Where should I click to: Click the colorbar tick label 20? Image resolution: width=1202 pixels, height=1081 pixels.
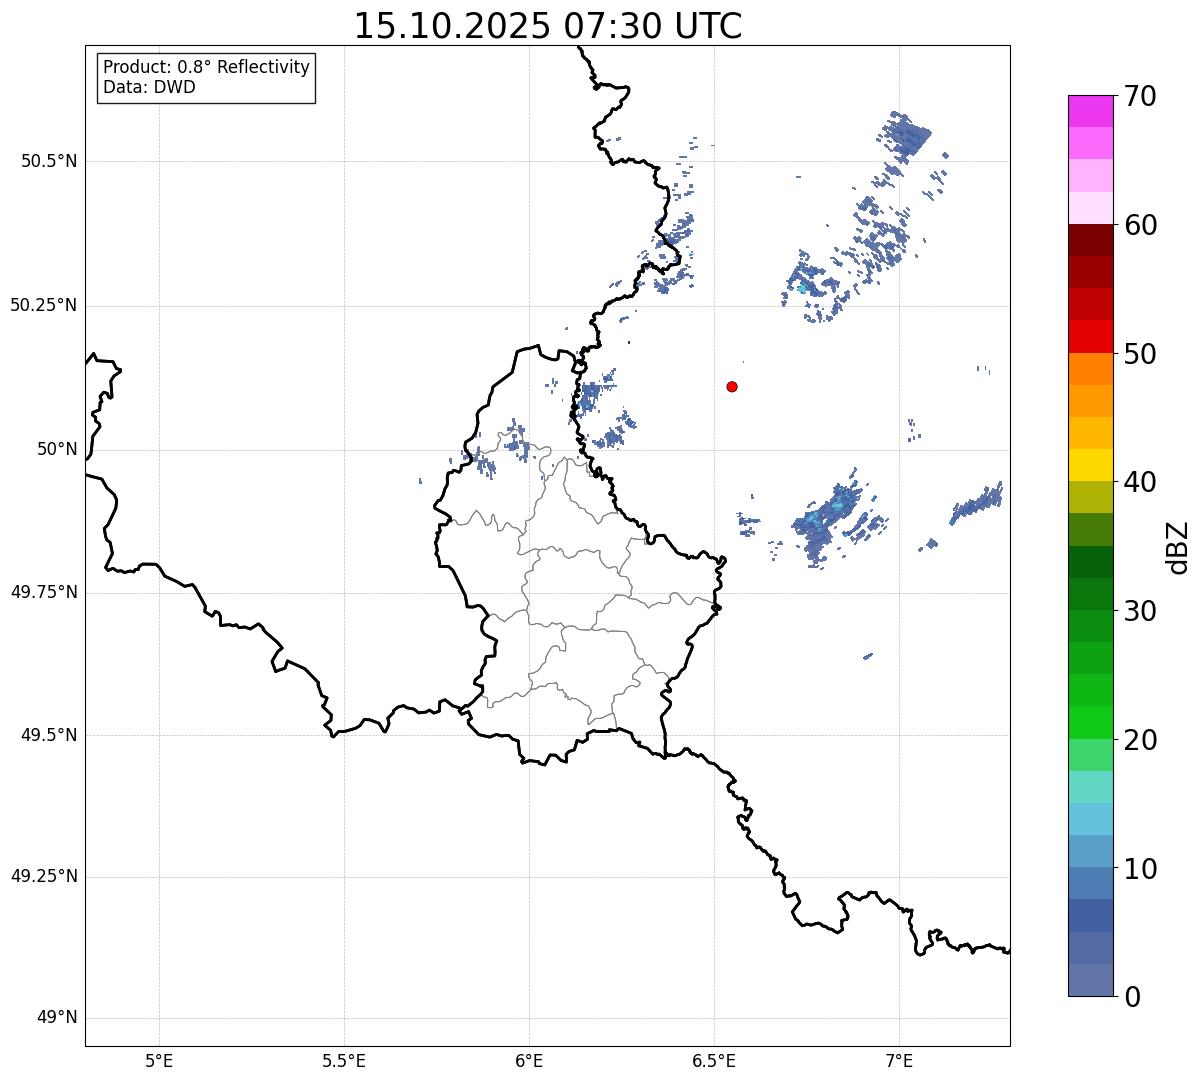(x=1140, y=740)
